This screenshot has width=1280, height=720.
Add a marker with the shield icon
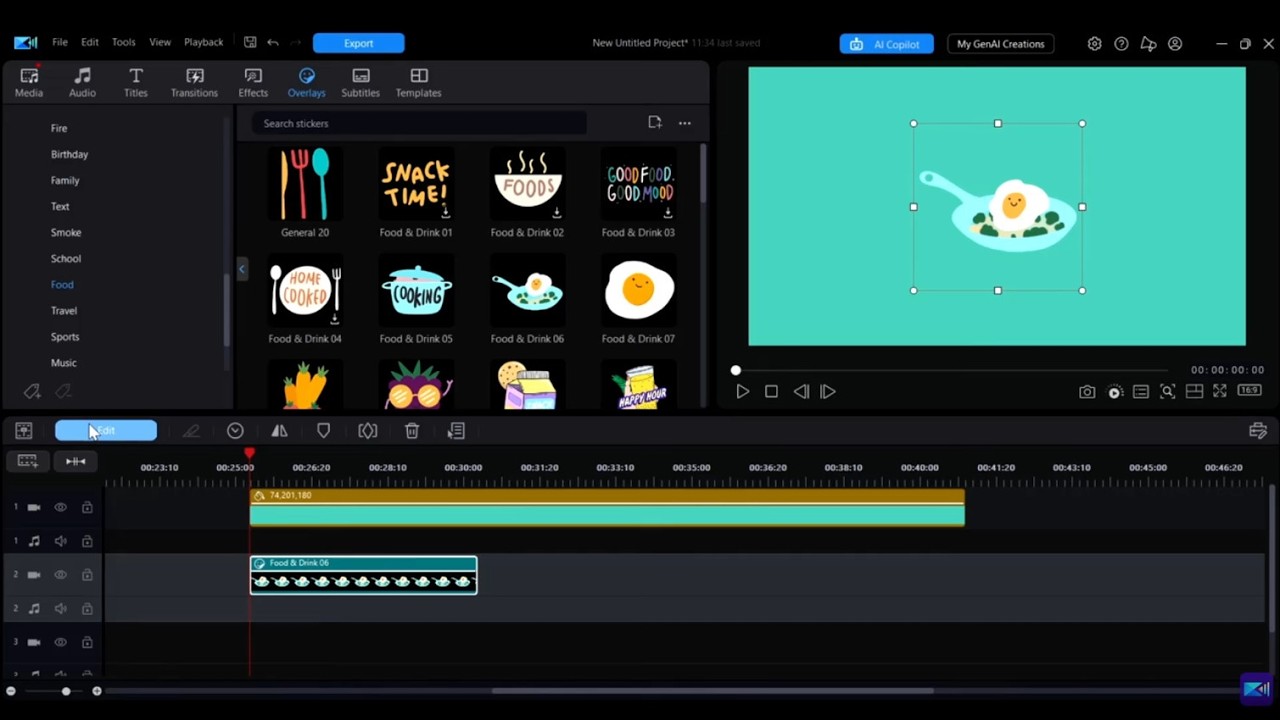click(x=323, y=431)
